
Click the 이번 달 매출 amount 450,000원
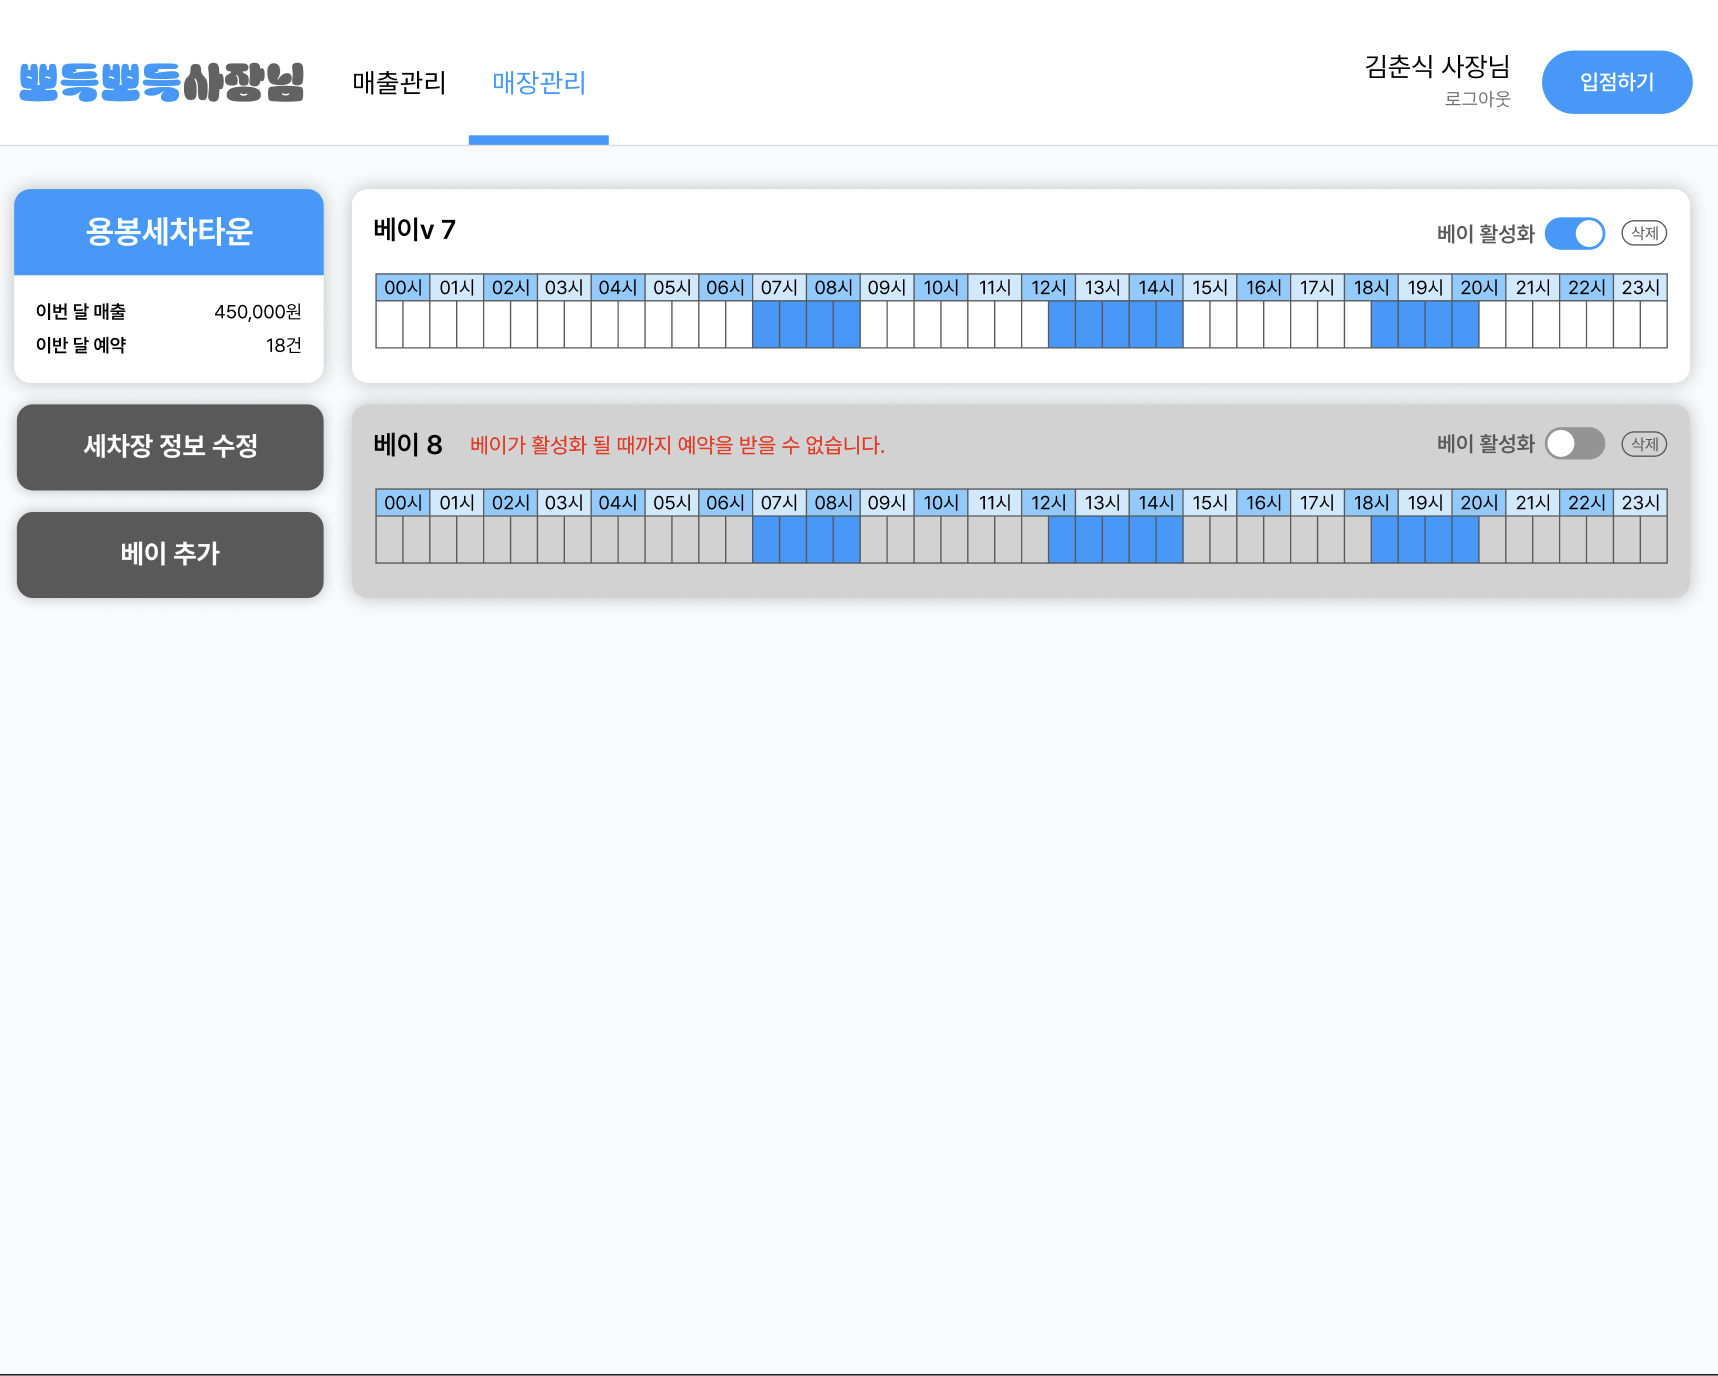coord(256,311)
